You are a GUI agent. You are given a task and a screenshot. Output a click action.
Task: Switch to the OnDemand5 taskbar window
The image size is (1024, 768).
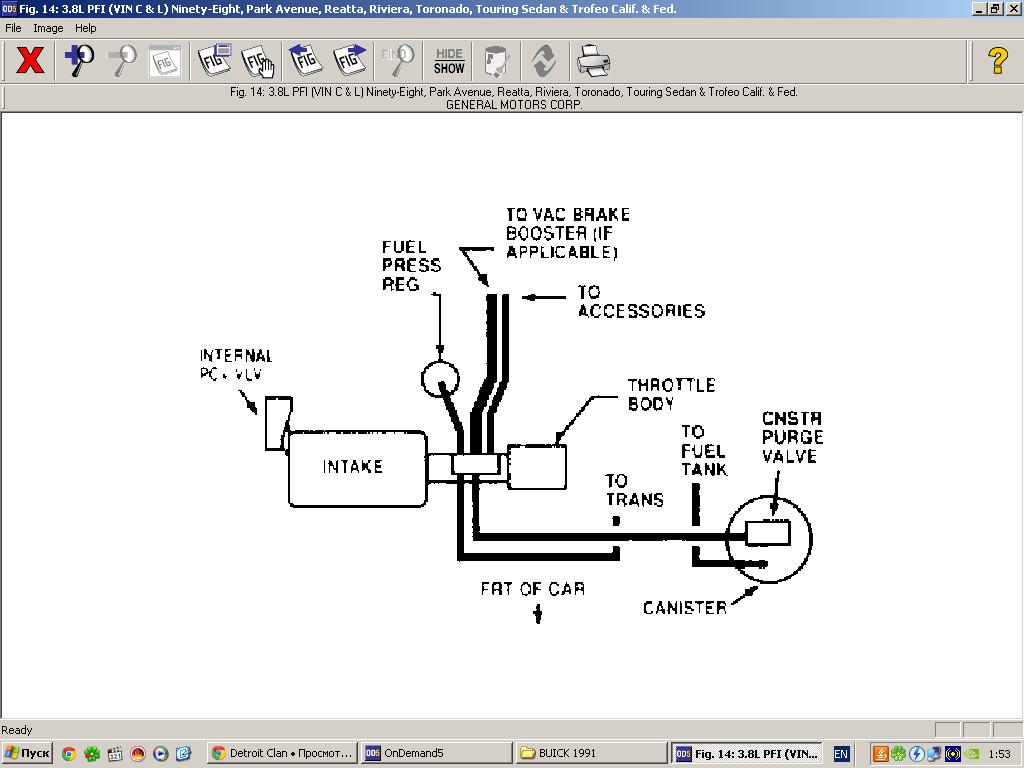coord(436,753)
